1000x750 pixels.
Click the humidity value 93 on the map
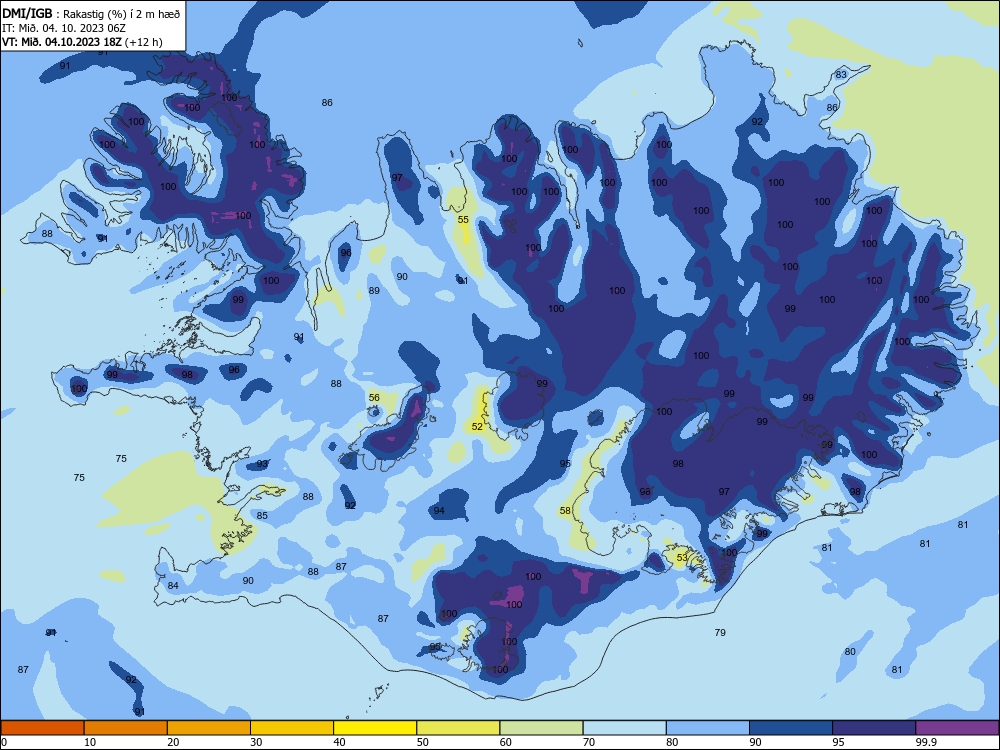[x=262, y=464]
